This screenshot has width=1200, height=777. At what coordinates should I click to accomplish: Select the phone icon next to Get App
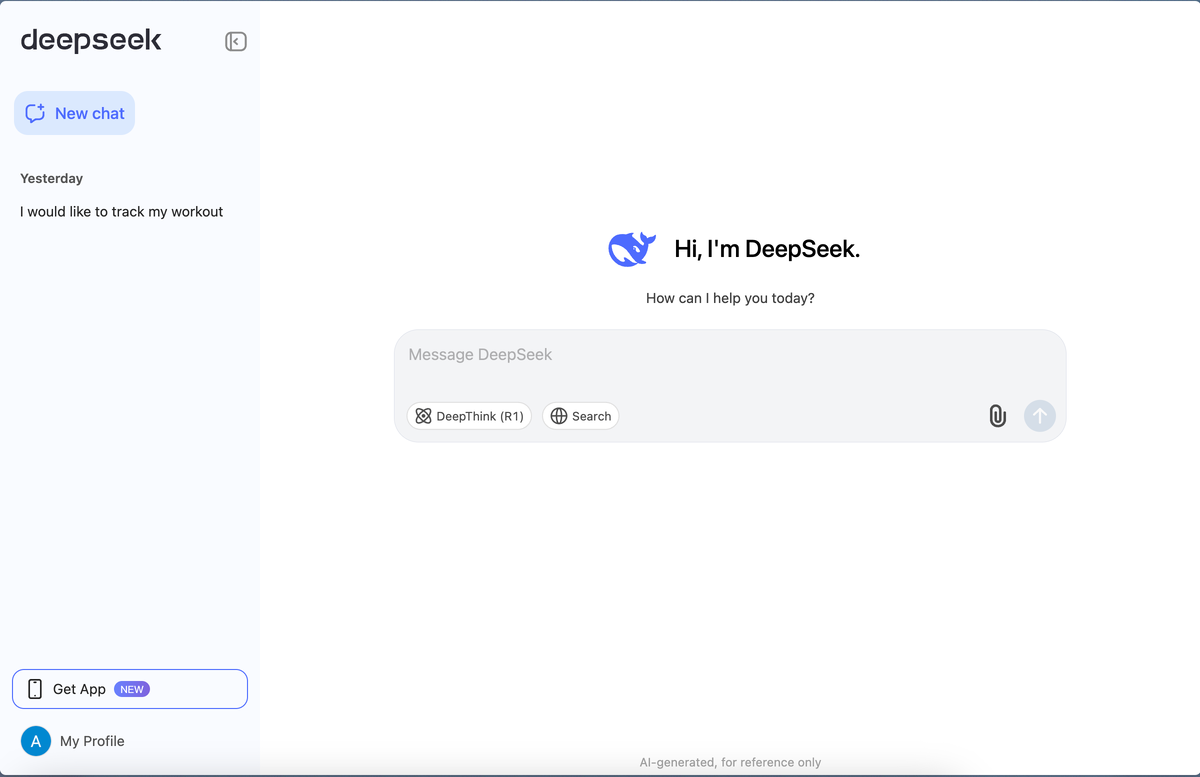[x=36, y=688]
